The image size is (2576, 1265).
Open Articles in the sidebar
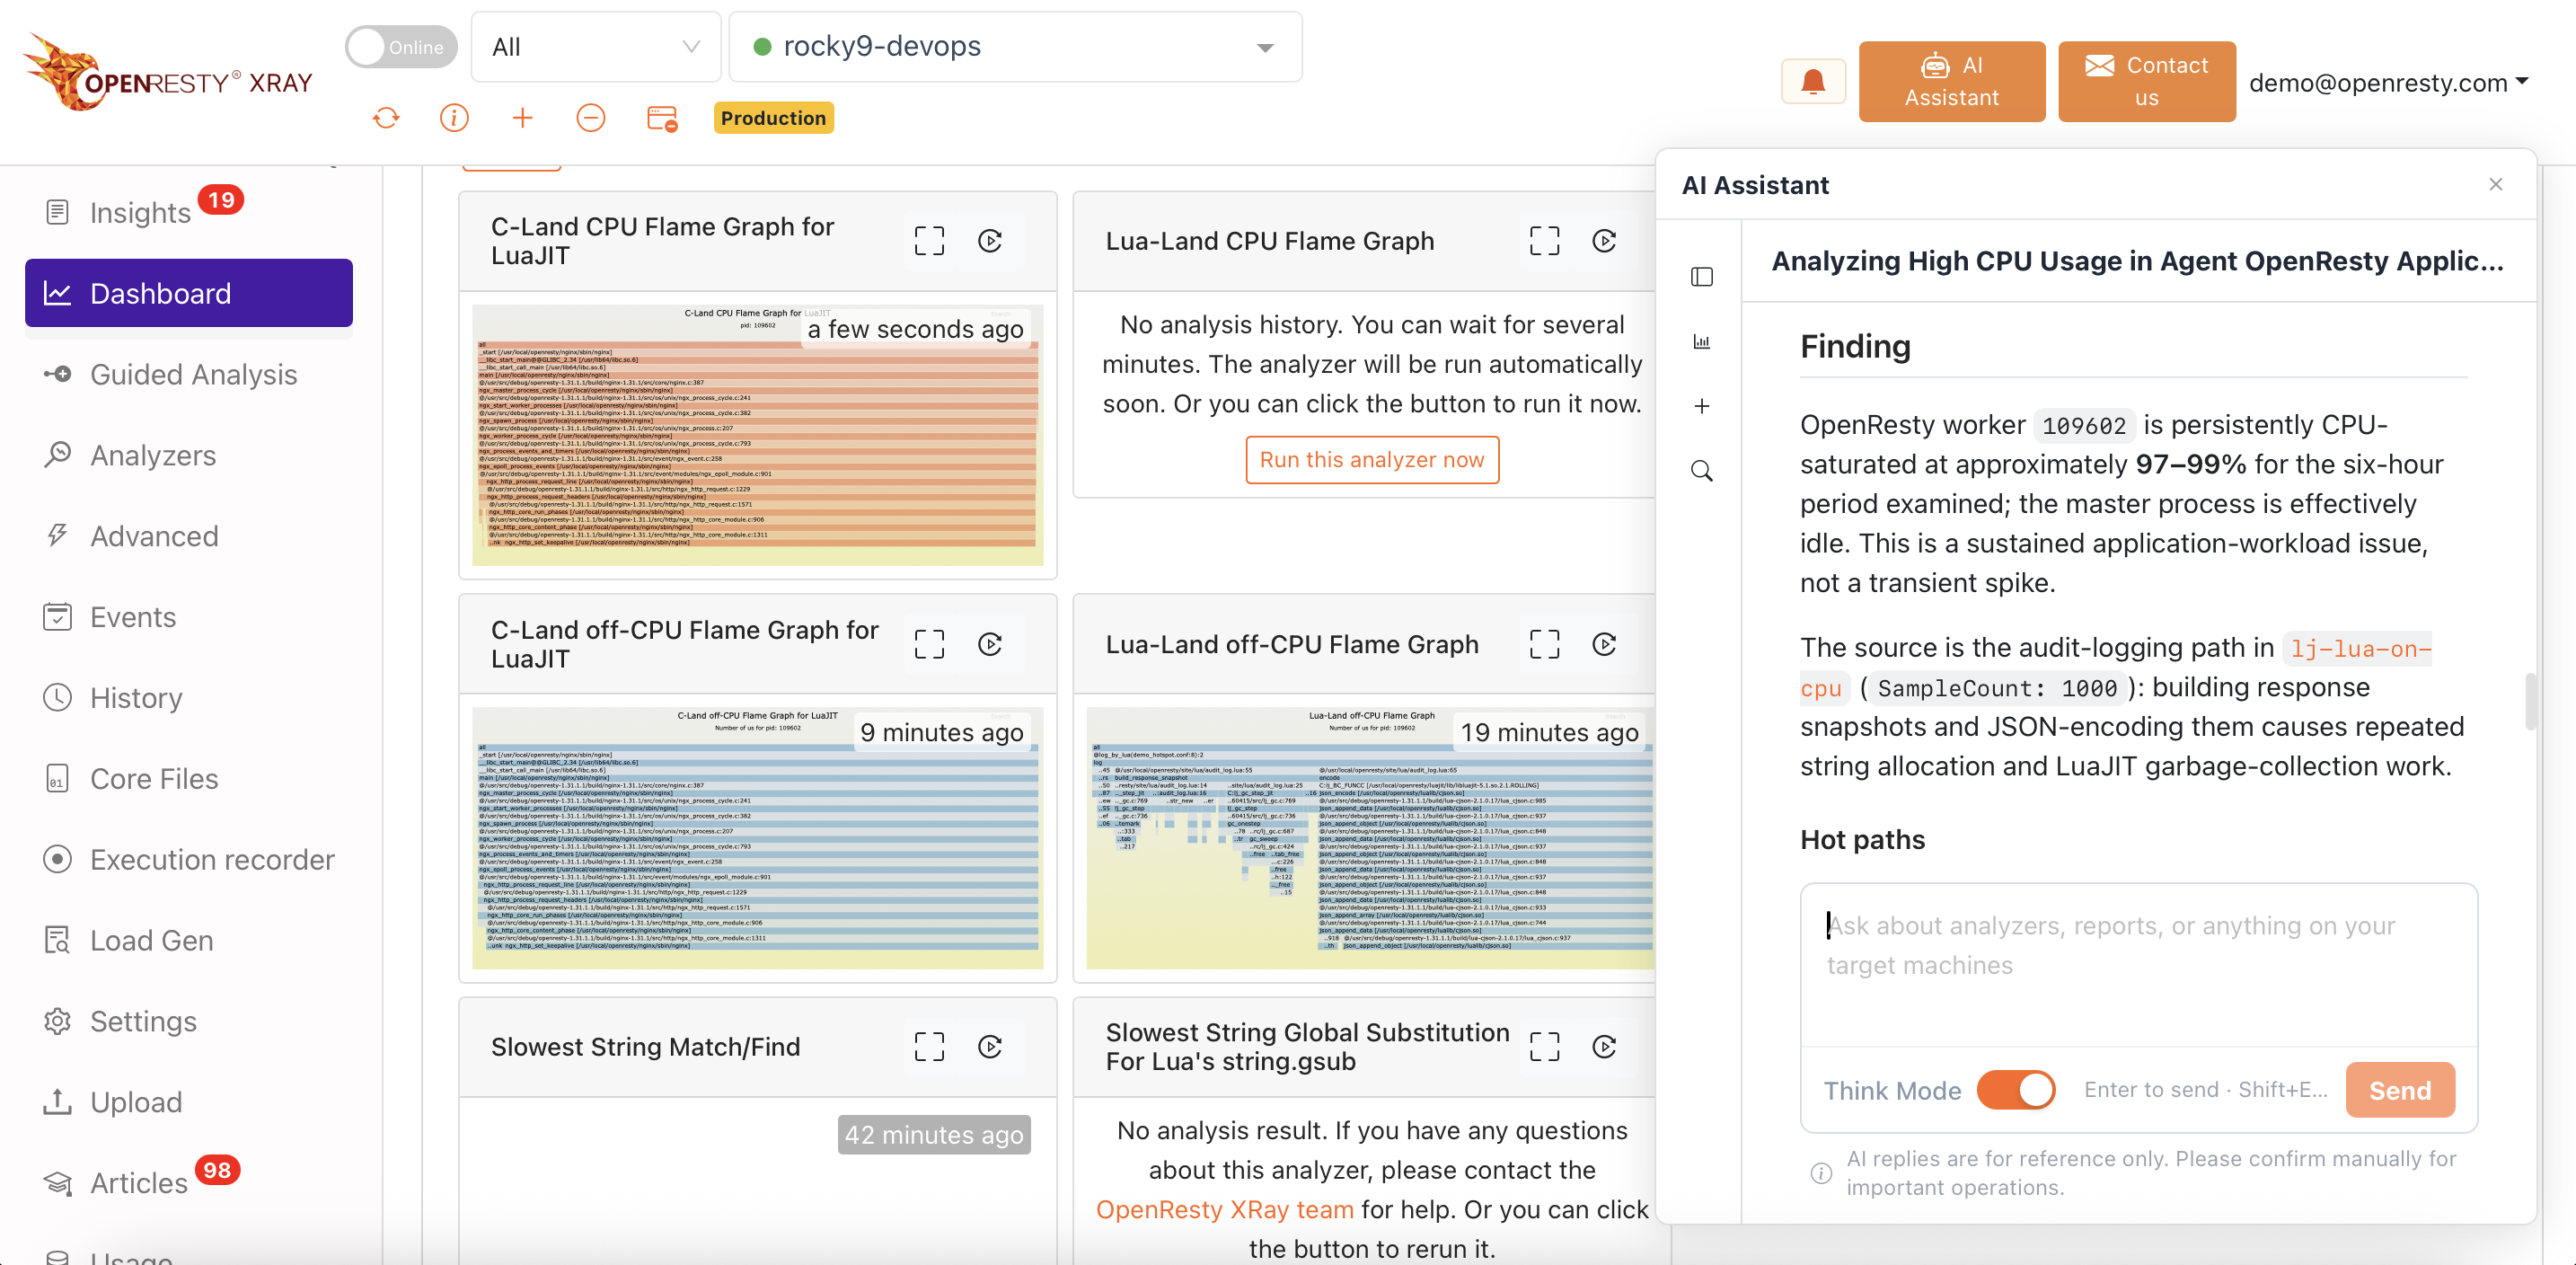(140, 1183)
